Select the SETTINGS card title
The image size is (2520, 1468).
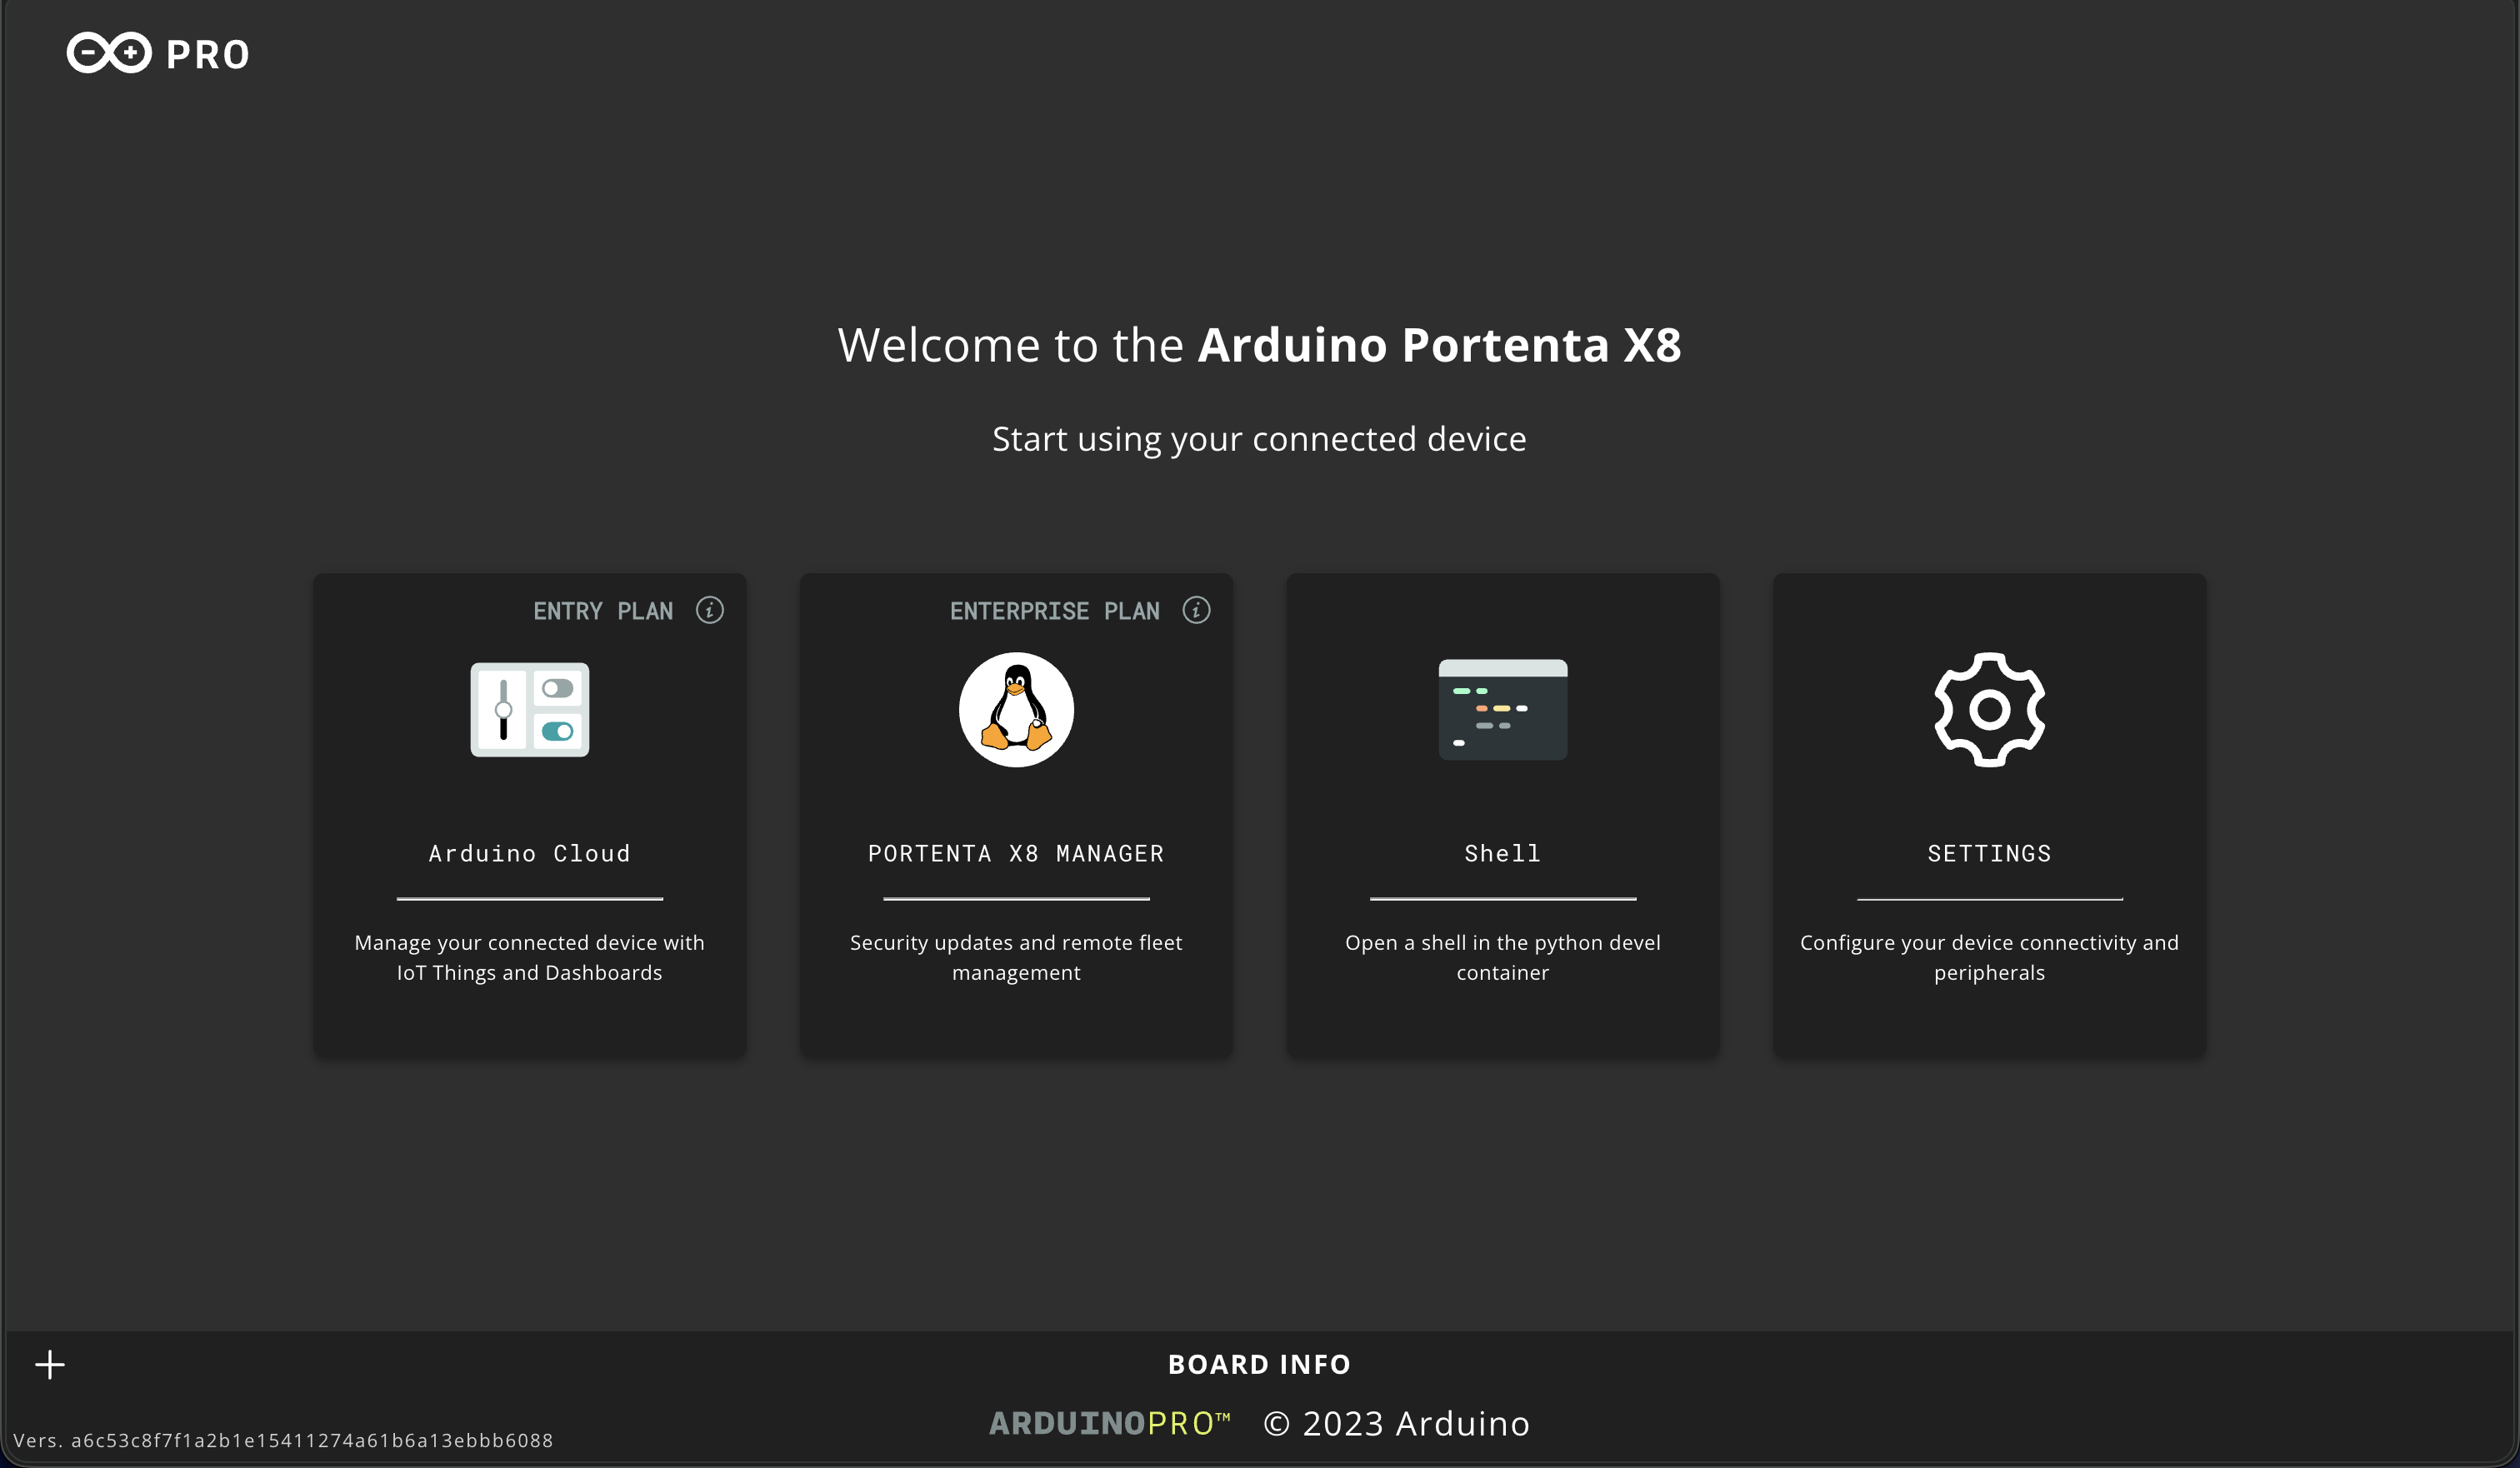1989,853
